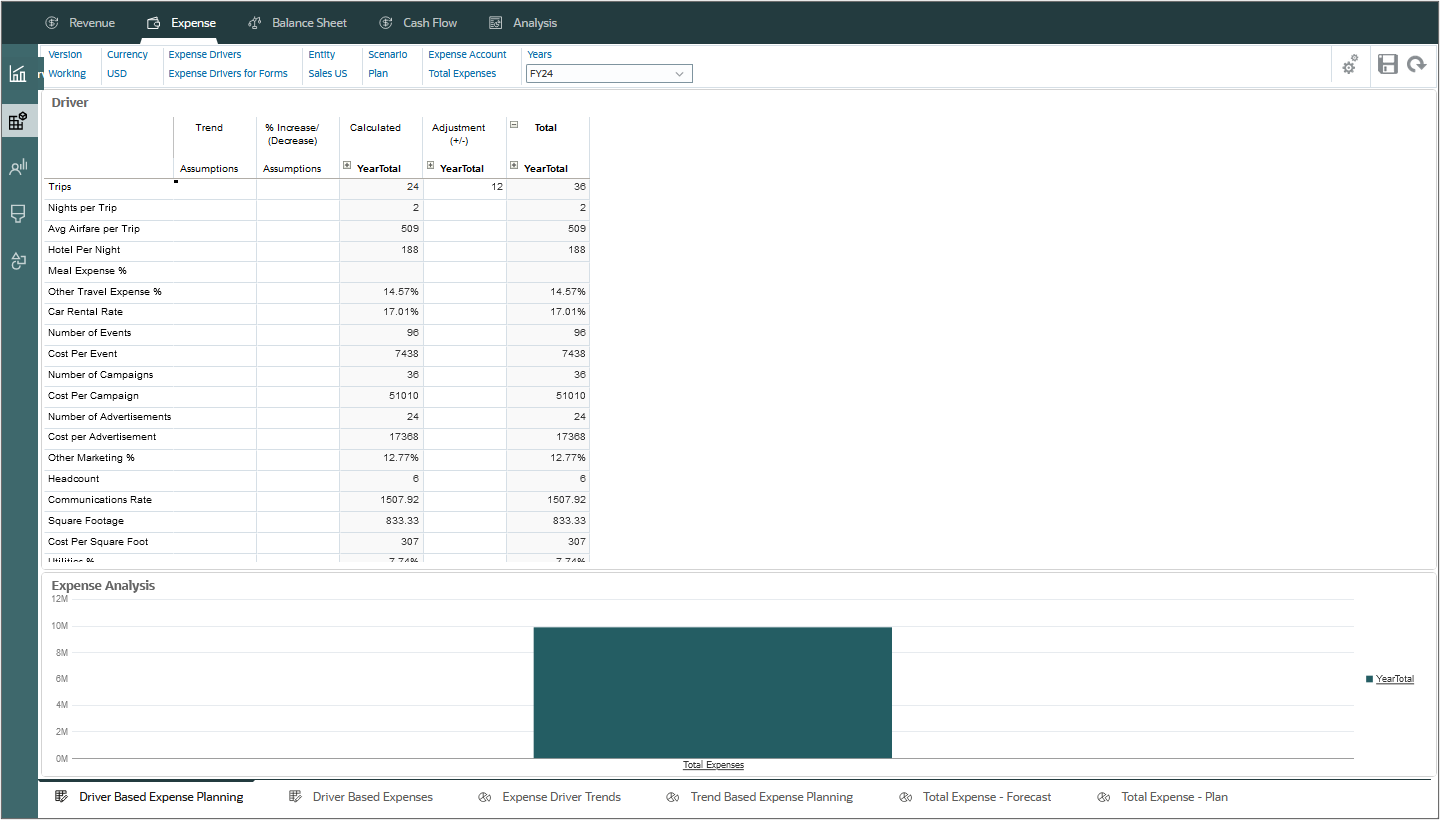Open the Actions settings gear in the toolbar

[1349, 65]
